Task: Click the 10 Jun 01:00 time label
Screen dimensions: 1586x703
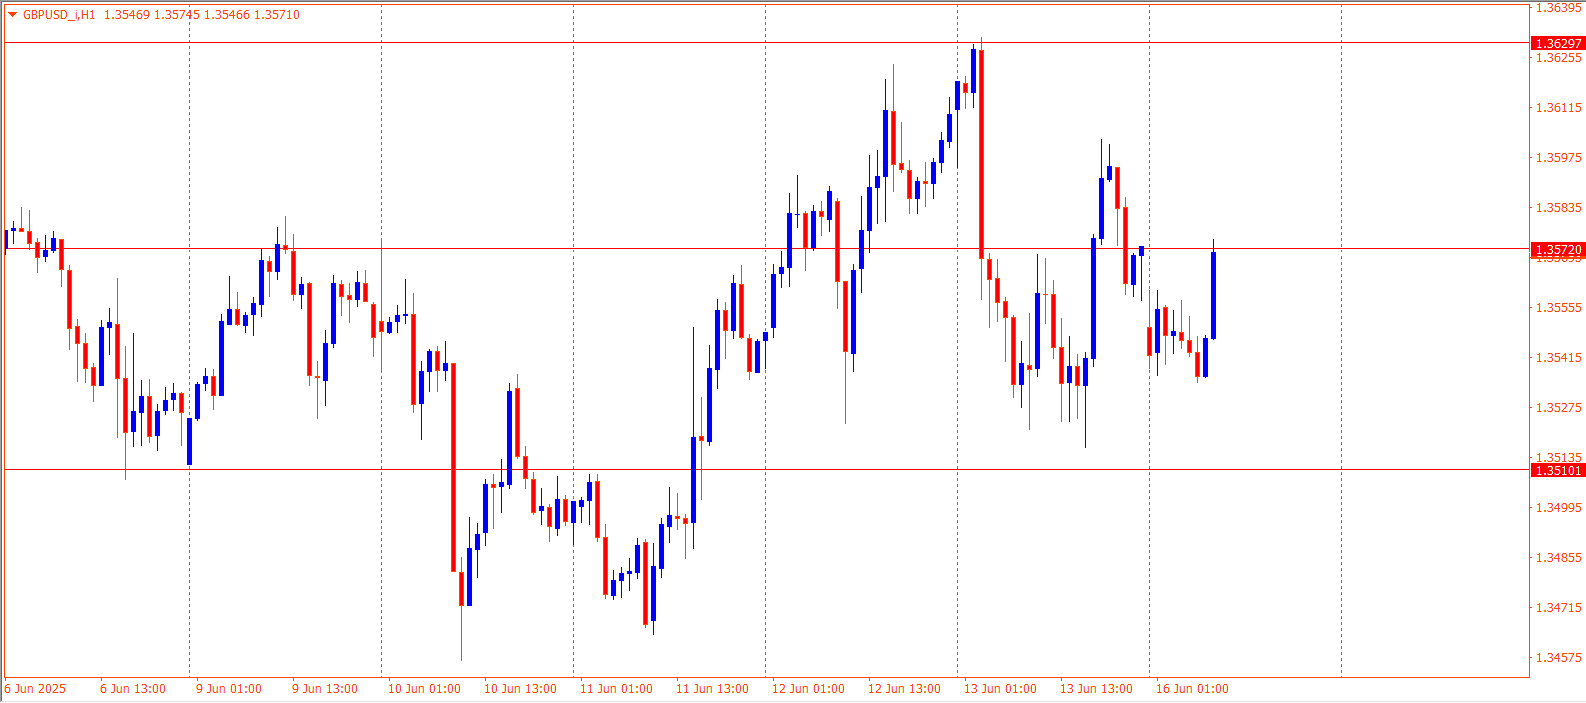Action: point(424,689)
